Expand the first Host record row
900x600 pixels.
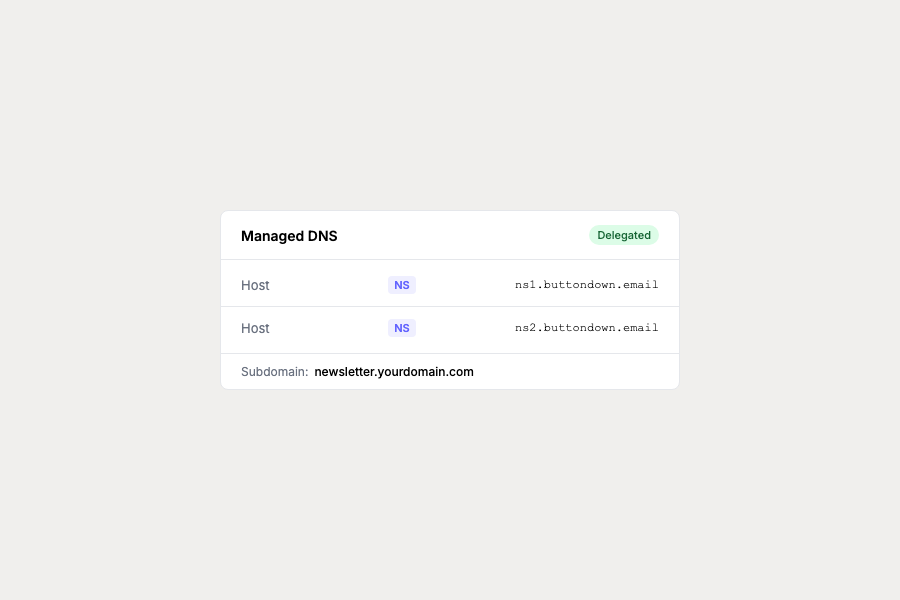click(450, 285)
